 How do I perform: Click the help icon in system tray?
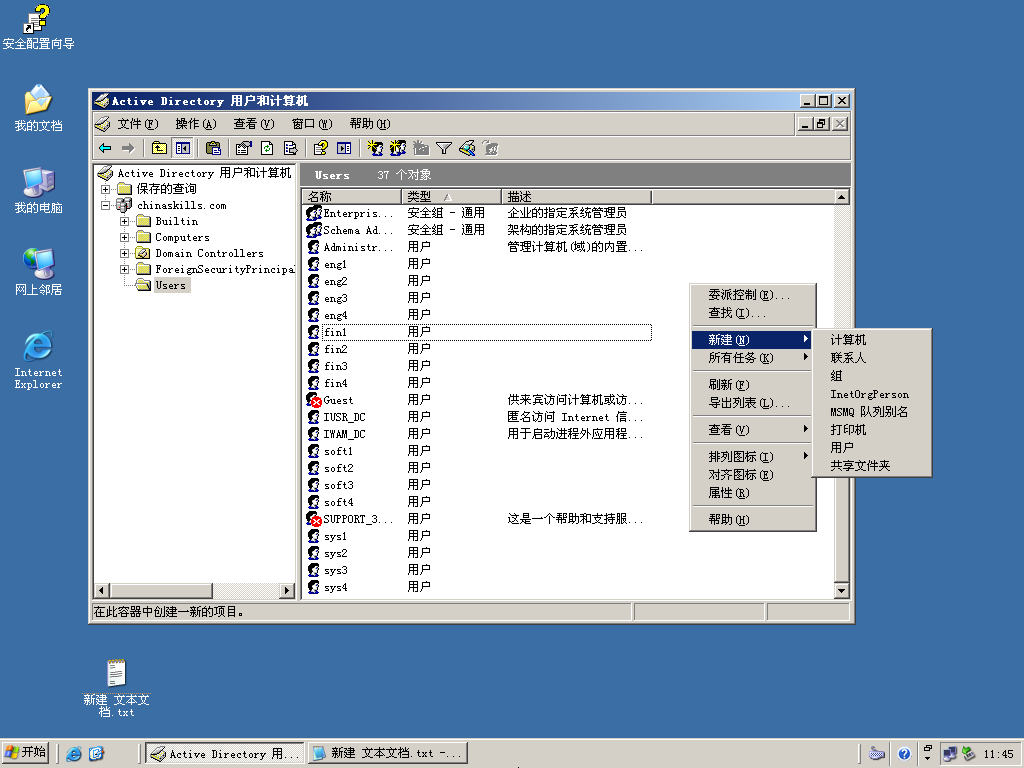point(904,754)
